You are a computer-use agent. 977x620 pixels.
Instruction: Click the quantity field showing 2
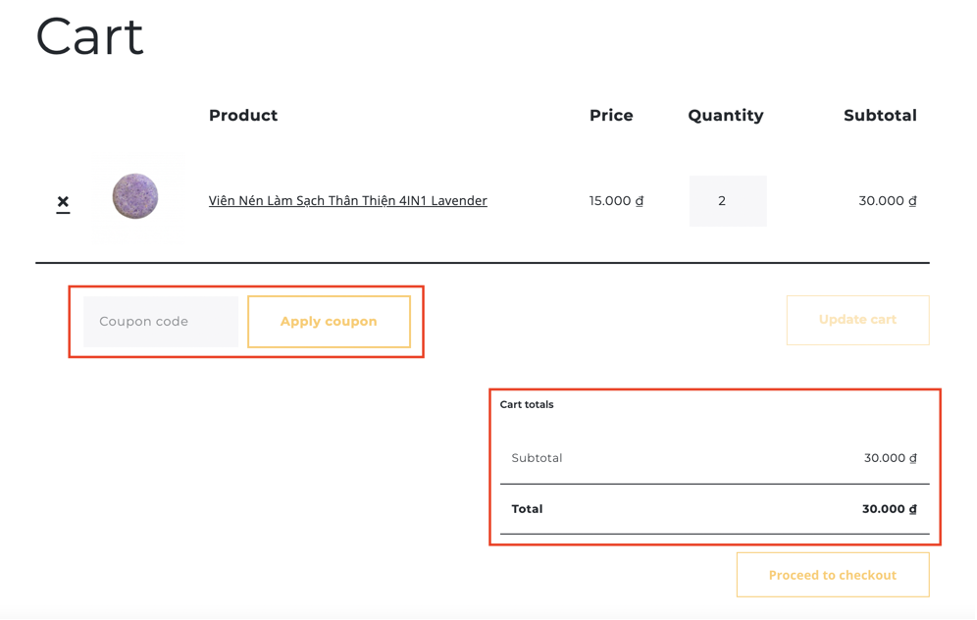(727, 201)
